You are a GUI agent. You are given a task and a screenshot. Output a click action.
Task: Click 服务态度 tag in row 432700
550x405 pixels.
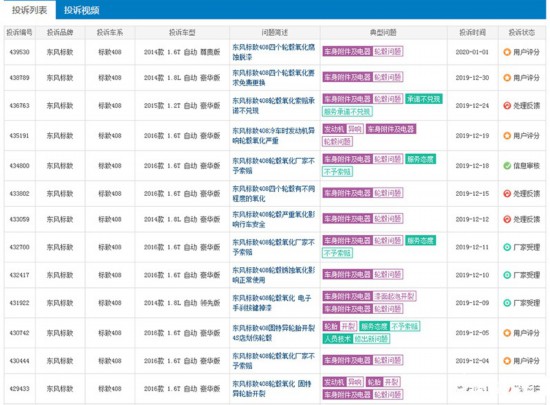pyautogui.click(x=421, y=241)
